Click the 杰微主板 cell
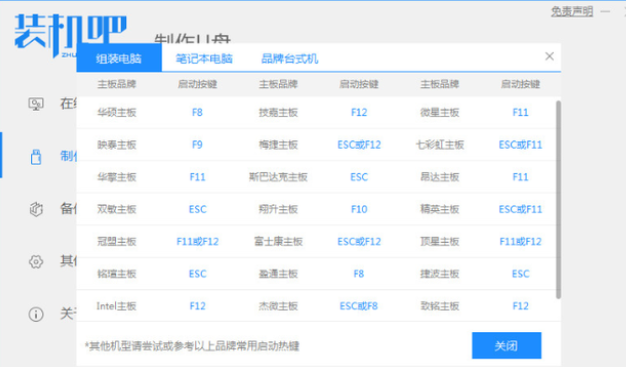Screen dimensions: 626x367 [x=278, y=306]
